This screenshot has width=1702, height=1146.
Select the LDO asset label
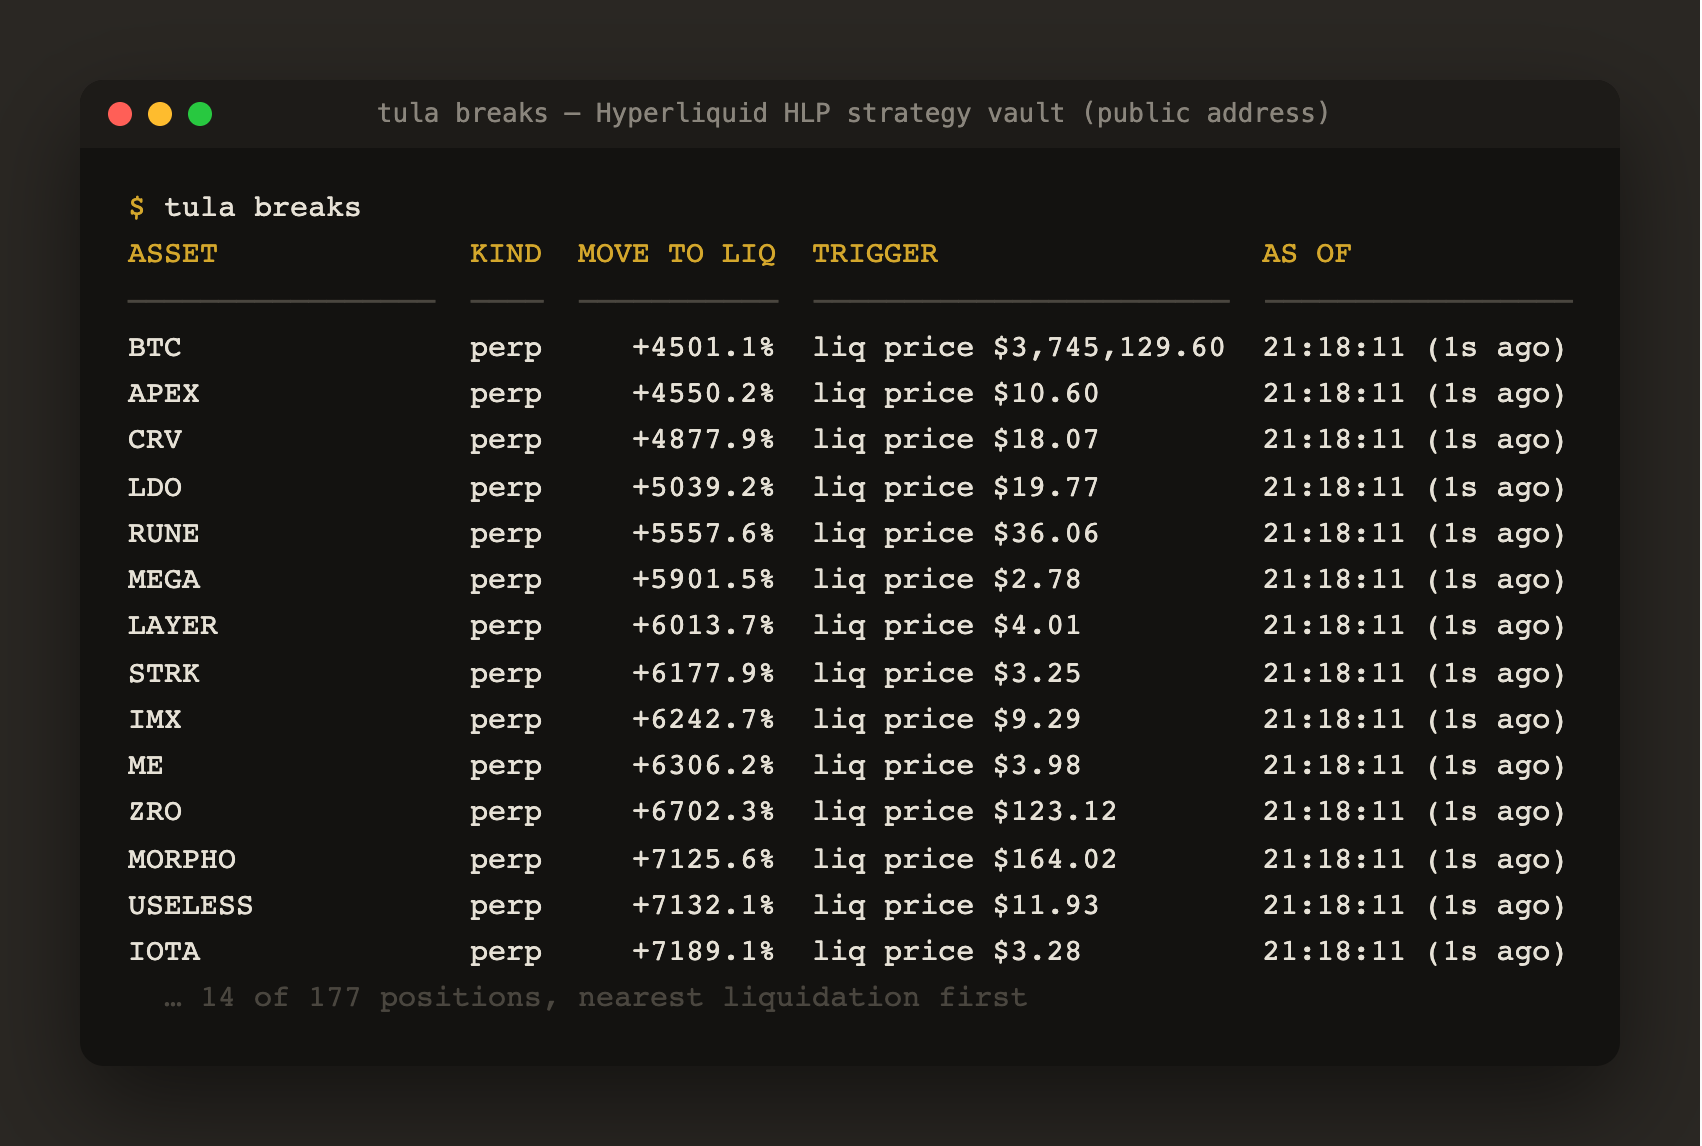(x=155, y=488)
